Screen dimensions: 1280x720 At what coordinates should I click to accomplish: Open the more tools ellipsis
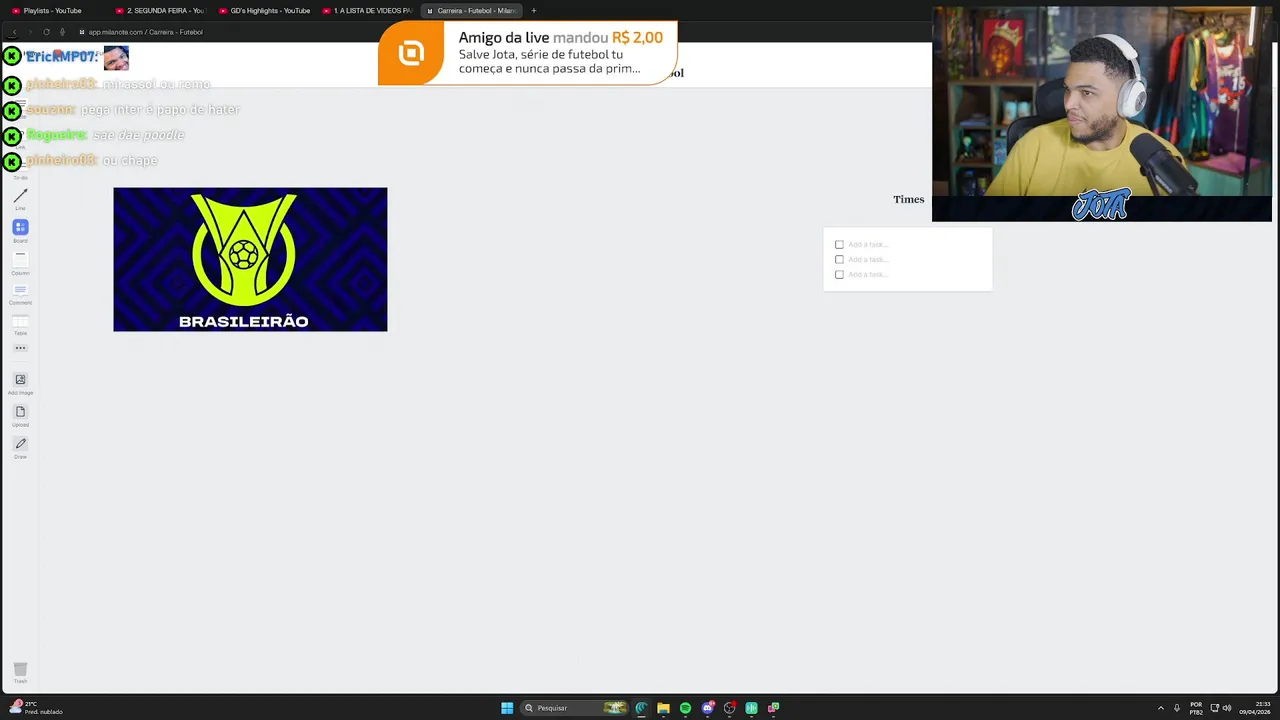coord(20,348)
